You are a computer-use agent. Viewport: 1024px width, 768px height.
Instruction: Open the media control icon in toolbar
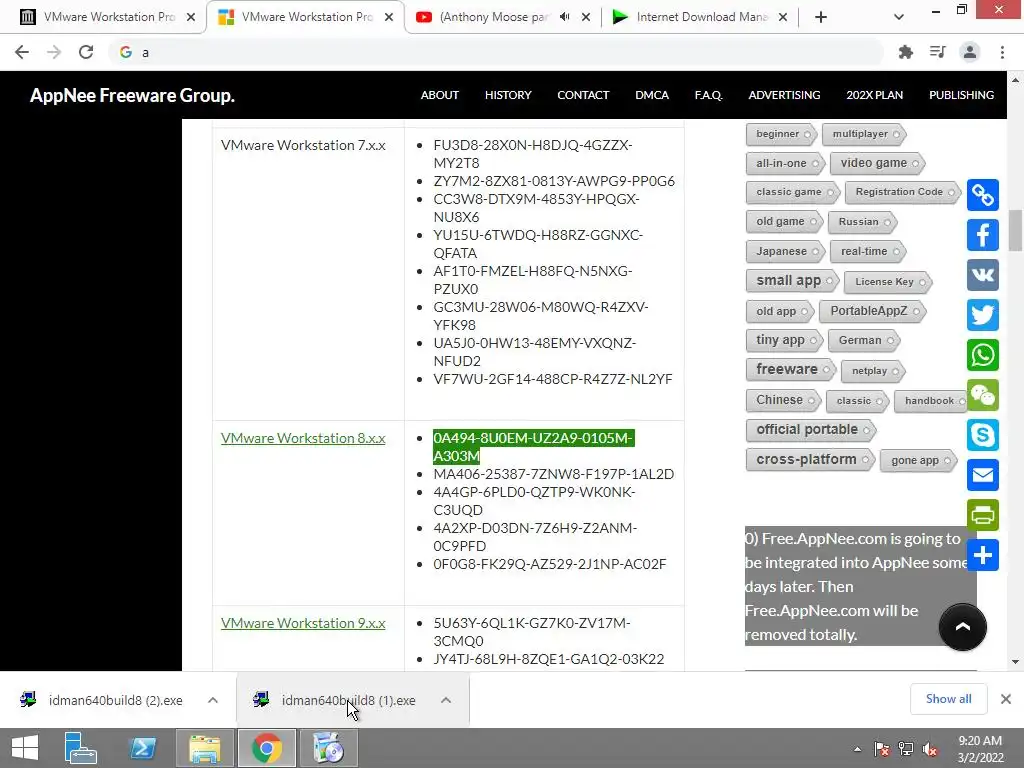[937, 52]
